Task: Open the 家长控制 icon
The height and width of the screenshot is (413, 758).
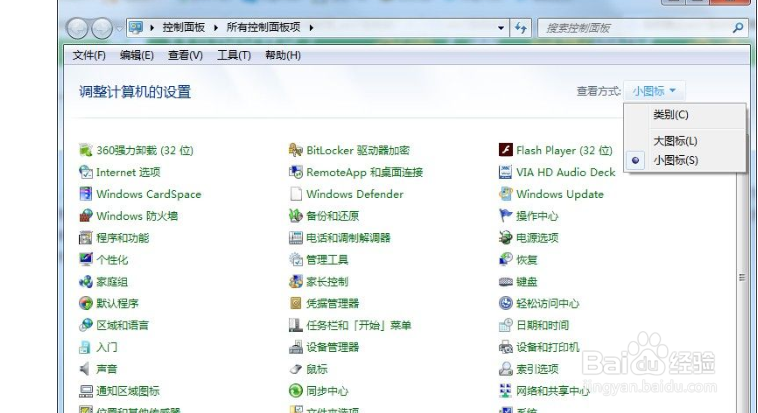Action: pyautogui.click(x=295, y=281)
